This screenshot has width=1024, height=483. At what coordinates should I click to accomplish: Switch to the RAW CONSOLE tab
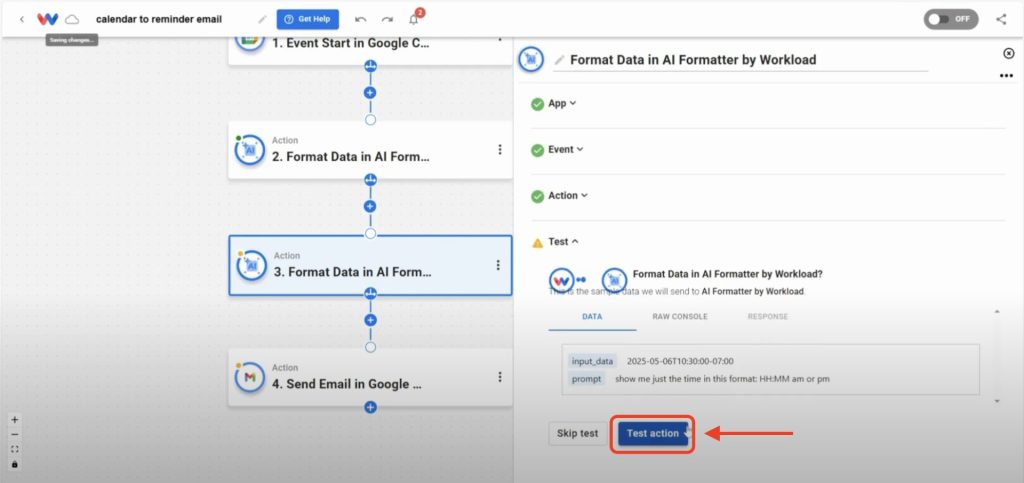tap(680, 317)
